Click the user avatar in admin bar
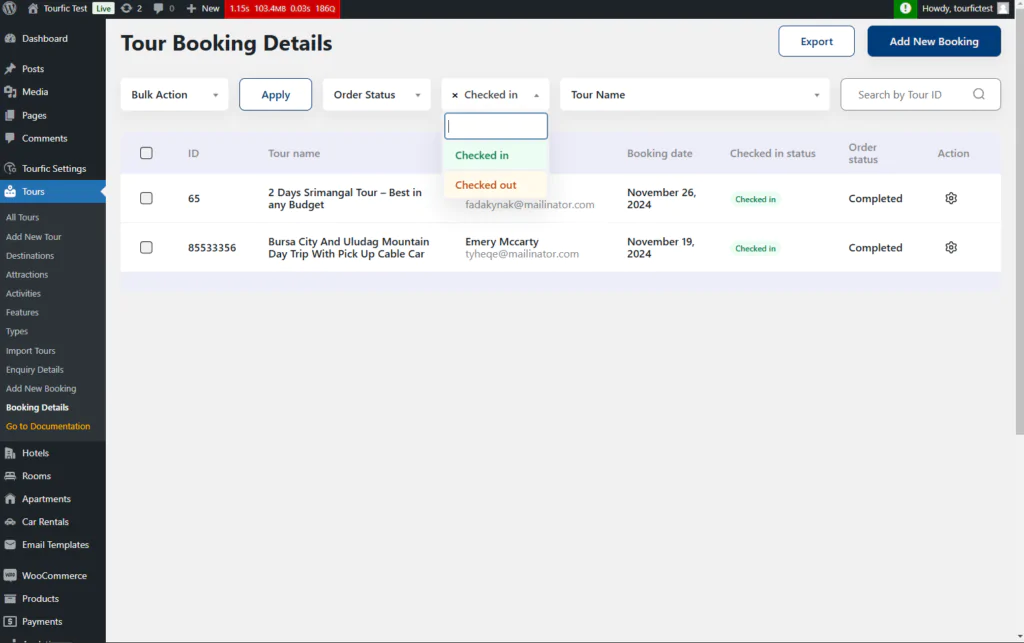The image size is (1024, 643). [x=1003, y=8]
